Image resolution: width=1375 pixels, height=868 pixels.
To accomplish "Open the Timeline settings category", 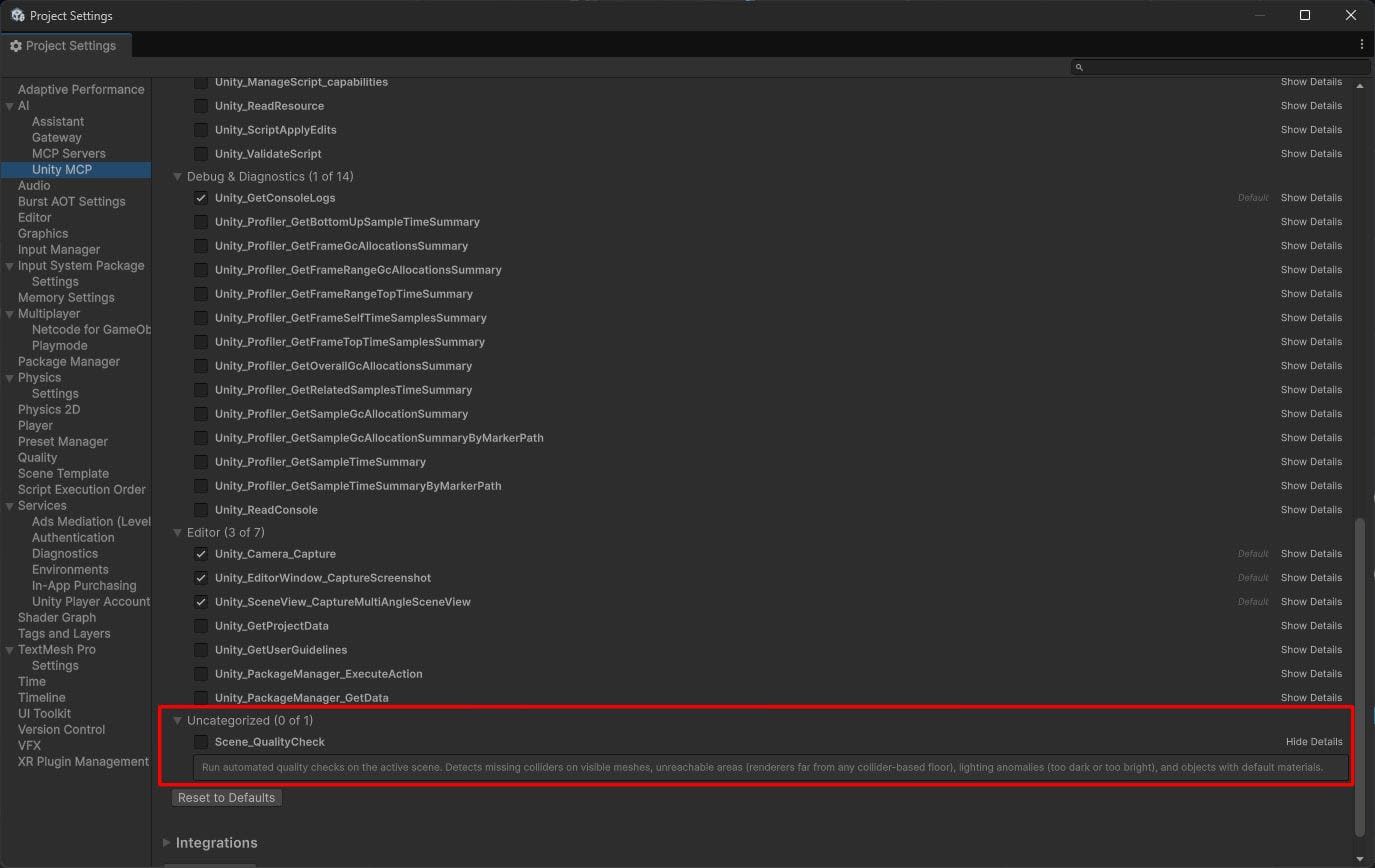I will [x=42, y=698].
